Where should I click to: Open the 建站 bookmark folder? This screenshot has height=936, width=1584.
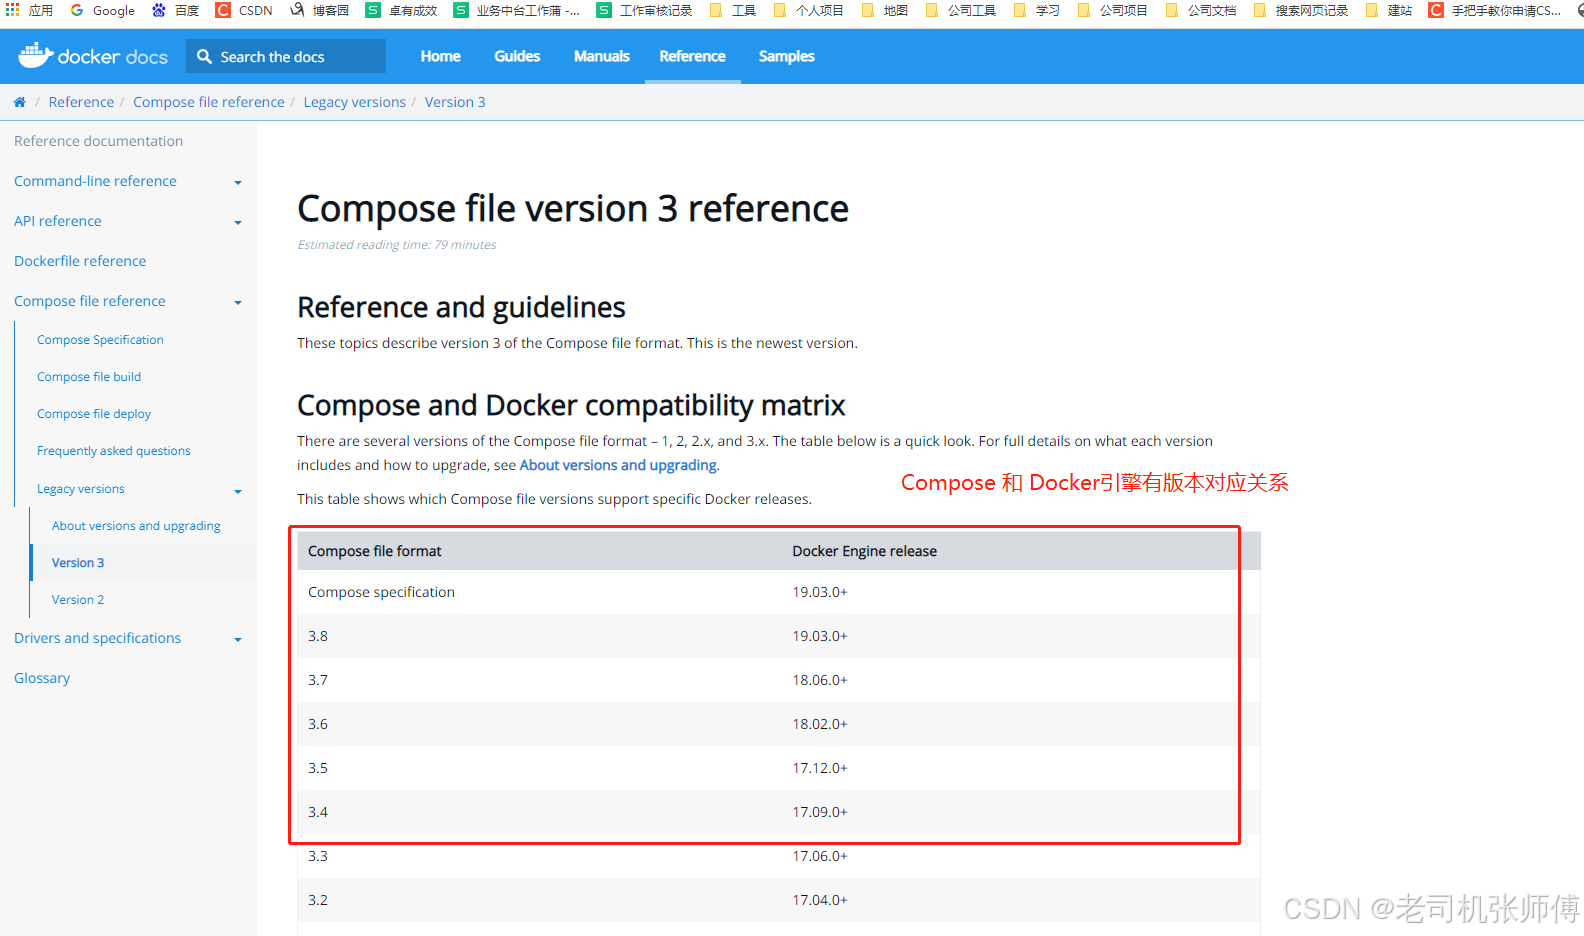(1388, 10)
